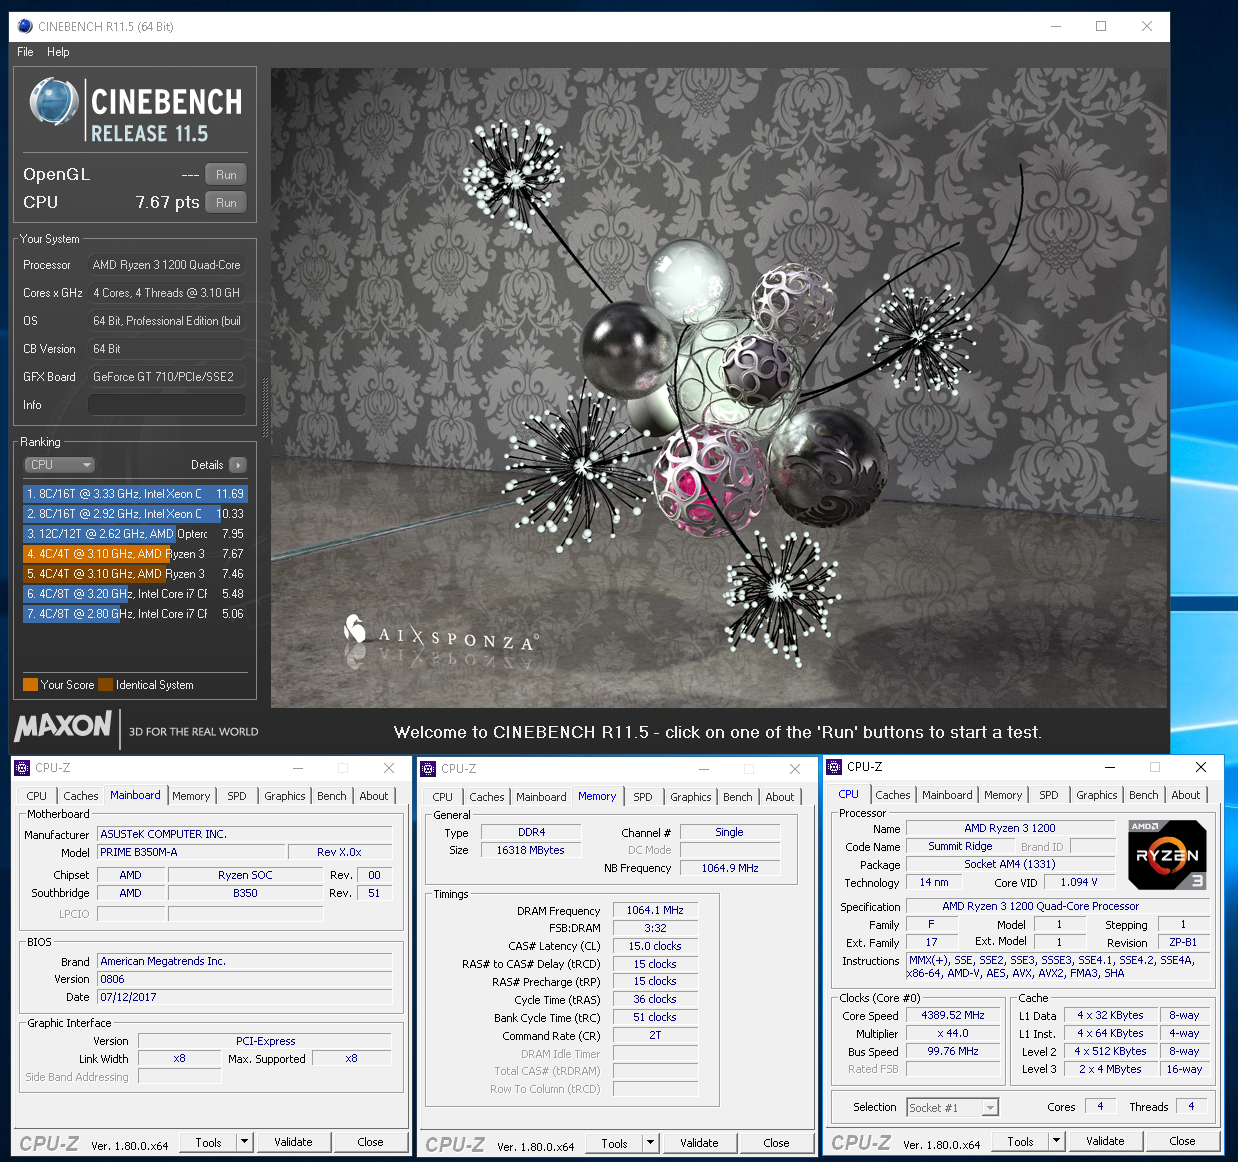Select ranking row 7 Intel Core i7 5.06
The width and height of the screenshot is (1238, 1162).
[135, 614]
